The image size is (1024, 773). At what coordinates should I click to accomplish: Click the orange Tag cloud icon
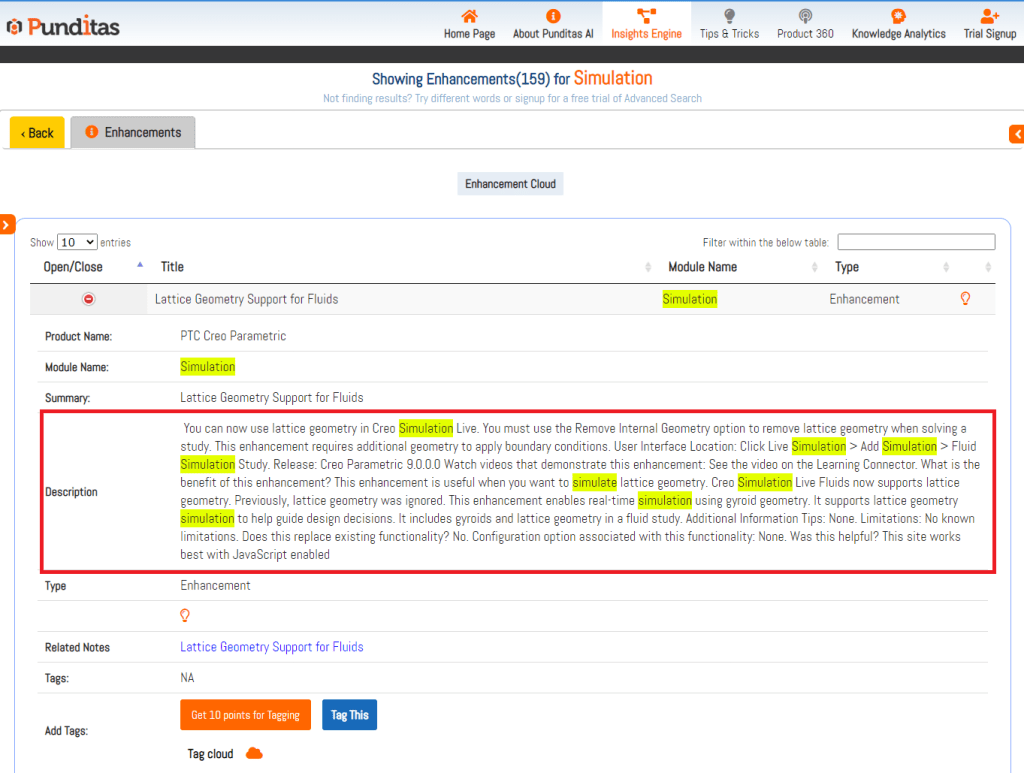click(x=254, y=754)
